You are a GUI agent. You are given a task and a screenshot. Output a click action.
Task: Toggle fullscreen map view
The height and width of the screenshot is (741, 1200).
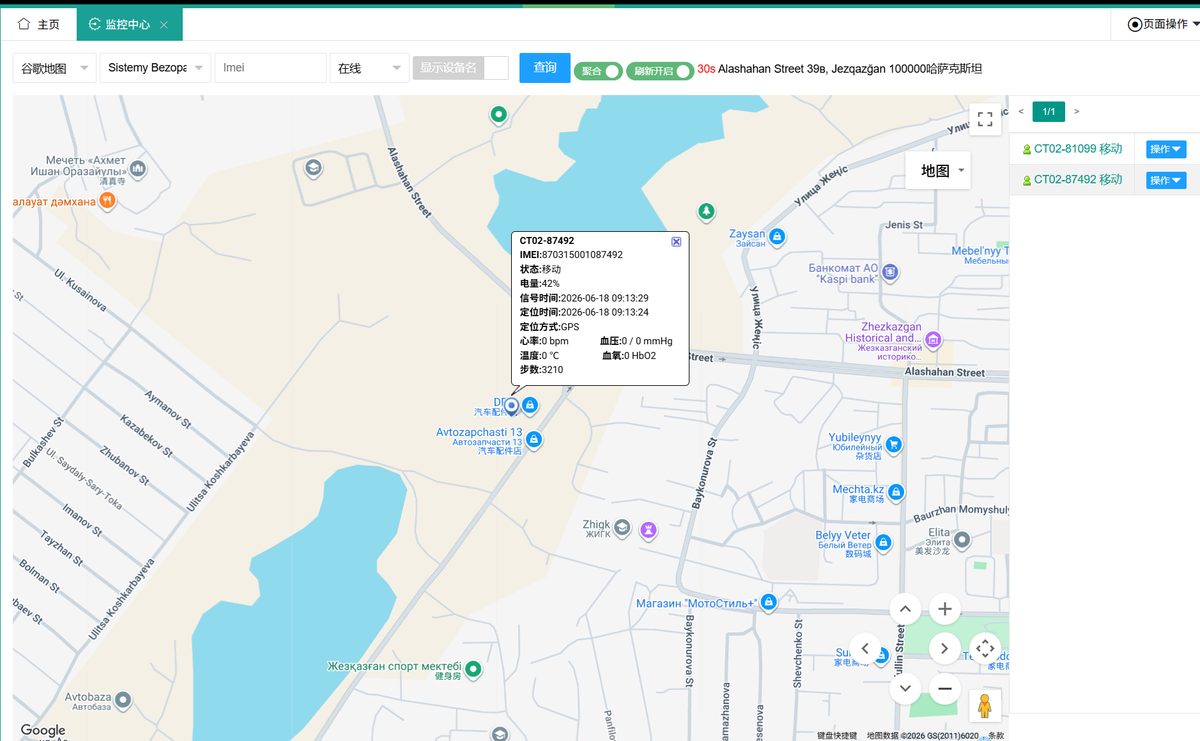[985, 119]
